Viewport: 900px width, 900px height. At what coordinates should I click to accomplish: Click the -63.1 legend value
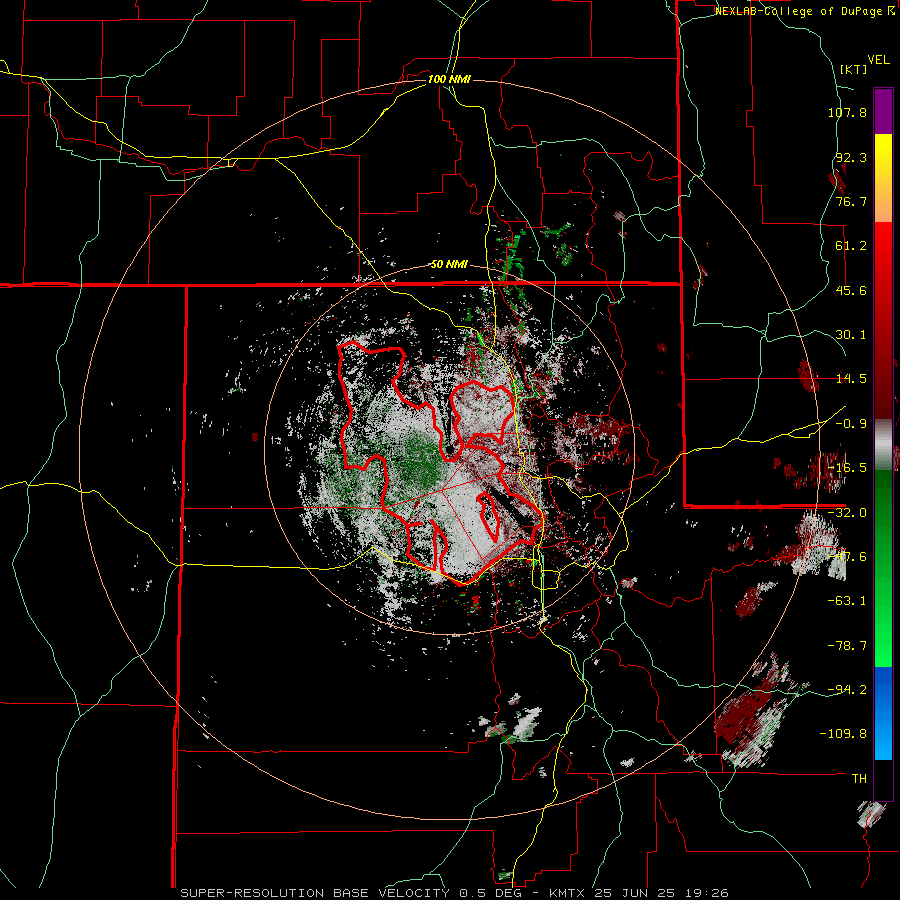click(x=847, y=601)
